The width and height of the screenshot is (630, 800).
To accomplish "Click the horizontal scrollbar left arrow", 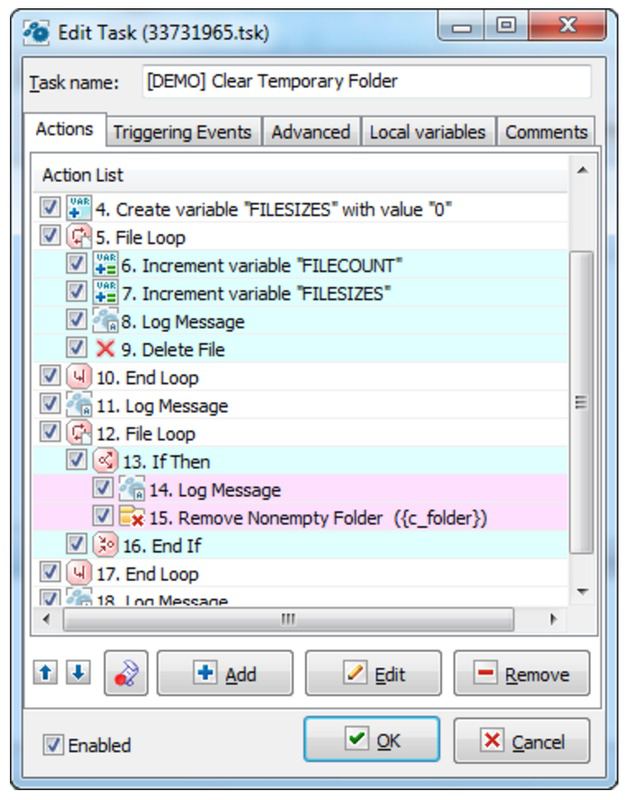I will [47, 619].
